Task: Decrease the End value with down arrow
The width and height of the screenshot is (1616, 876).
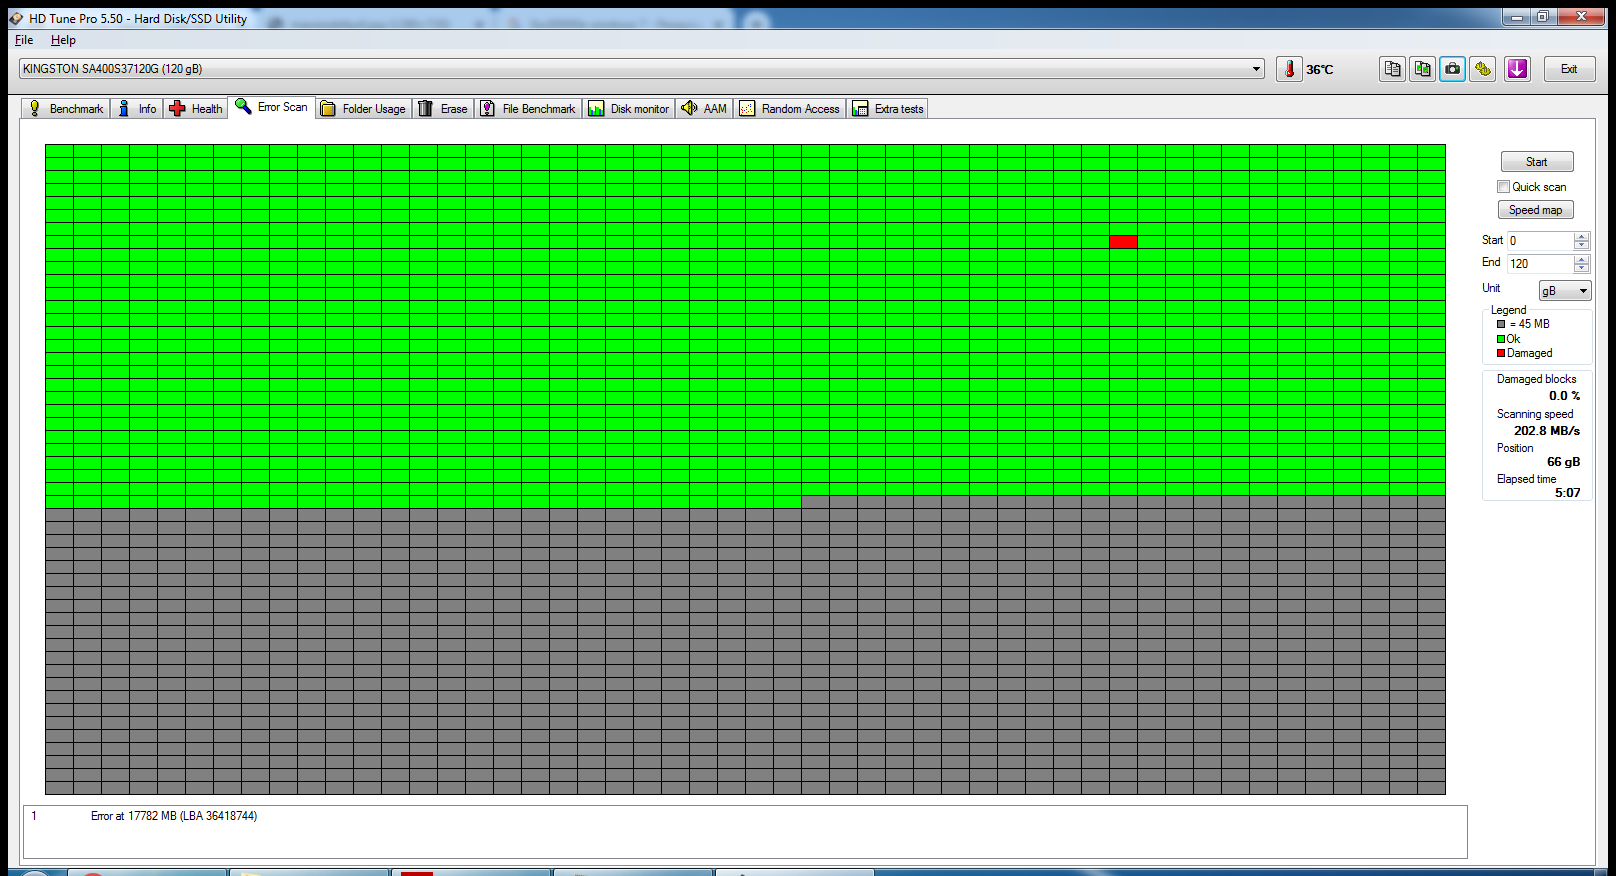Action: [x=1581, y=268]
